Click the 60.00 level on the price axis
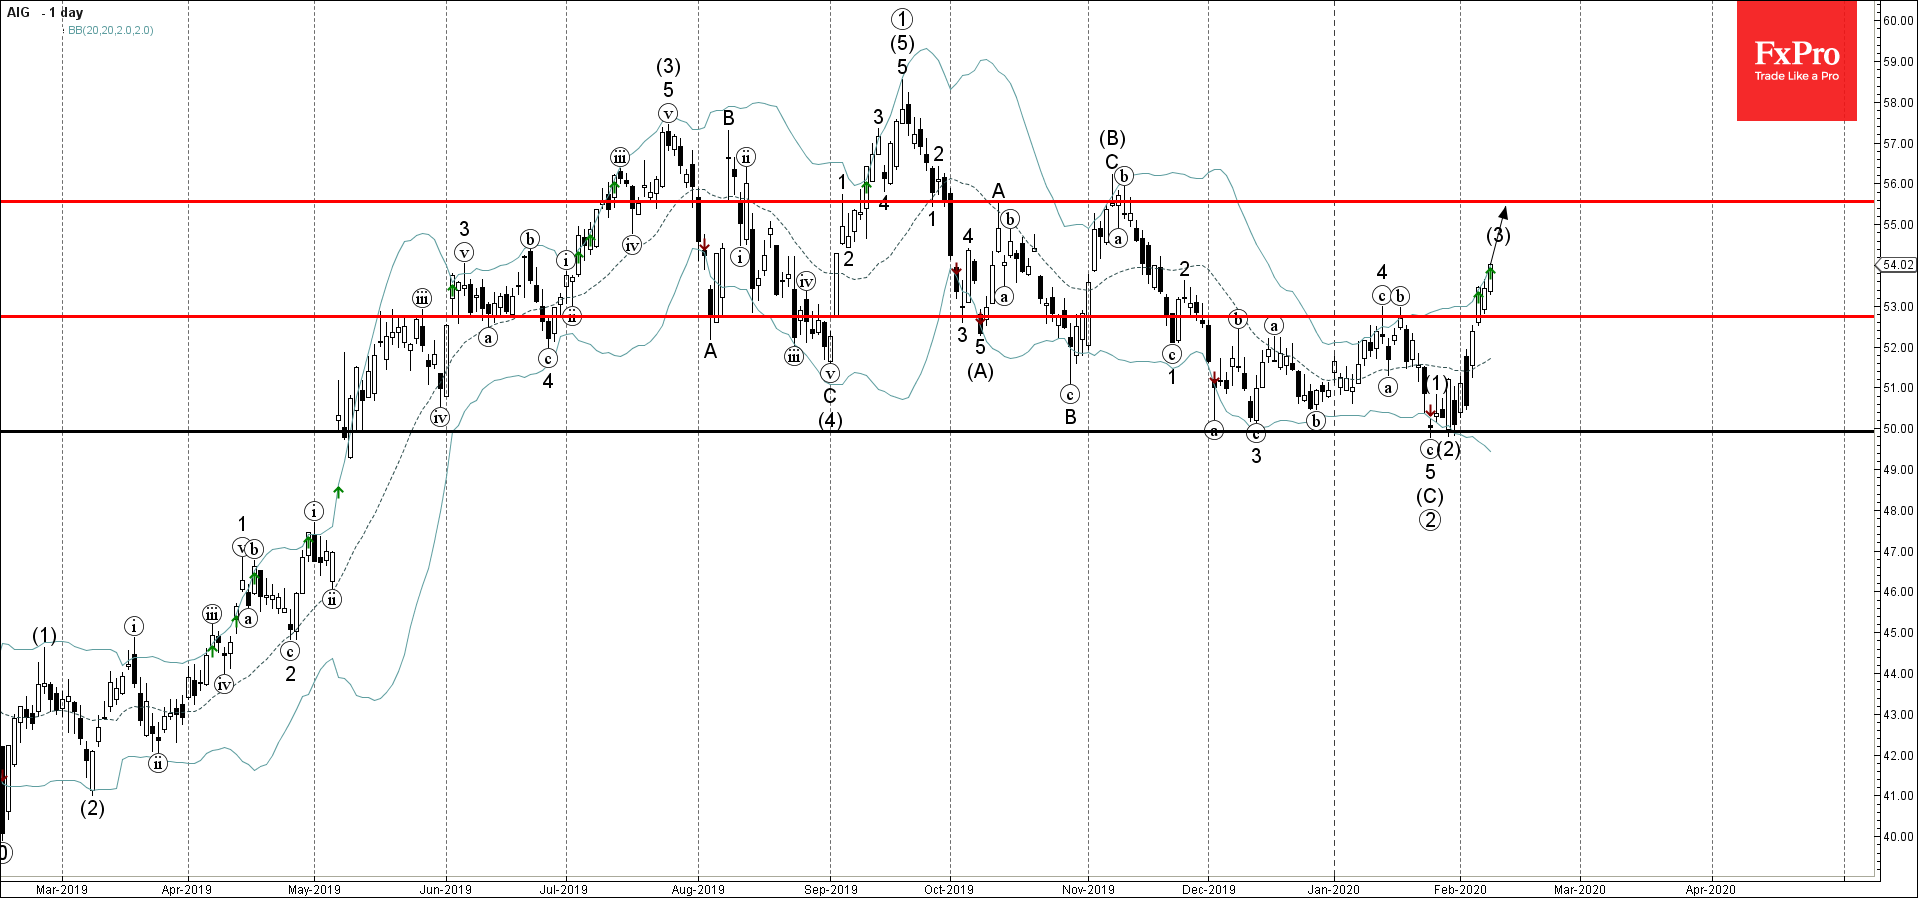1918x898 pixels. click(x=1897, y=20)
